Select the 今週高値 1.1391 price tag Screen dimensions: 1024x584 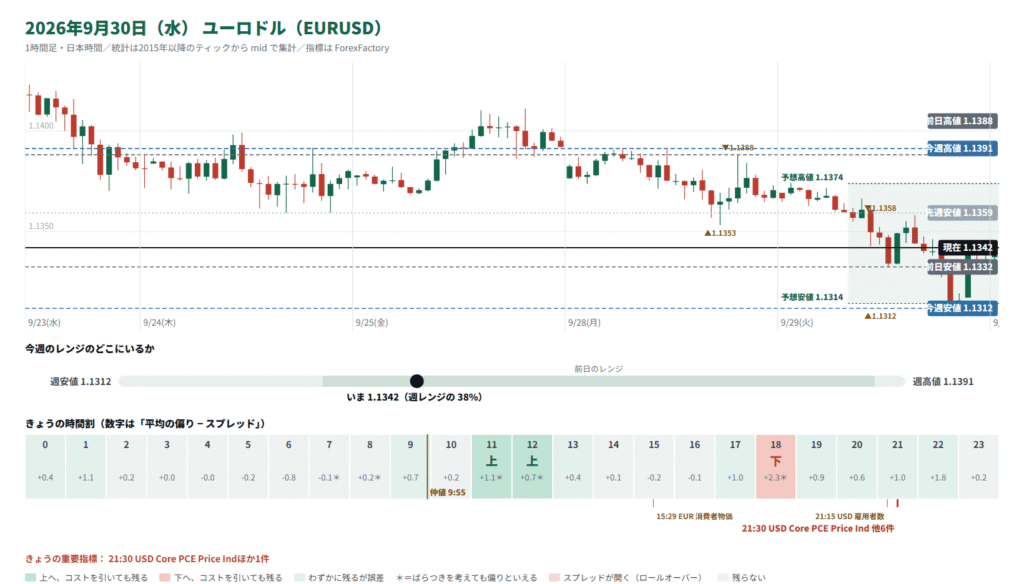point(961,148)
